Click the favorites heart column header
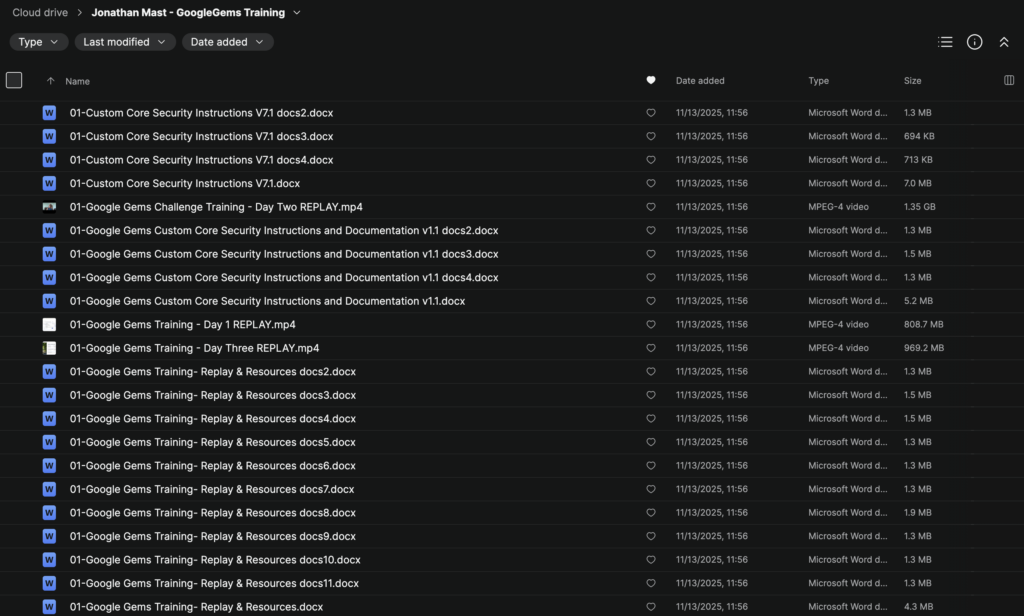The width and height of the screenshot is (1024, 616). point(651,81)
